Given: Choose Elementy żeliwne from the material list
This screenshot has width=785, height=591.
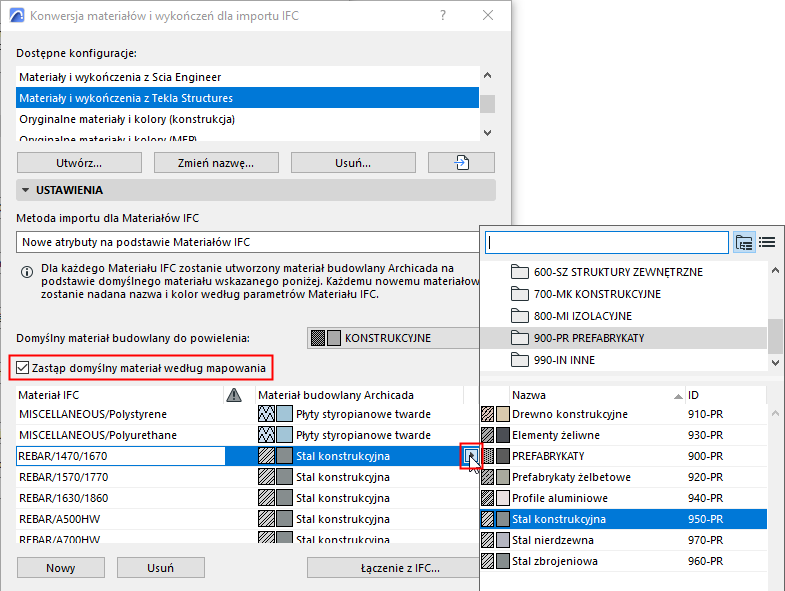Looking at the screenshot, I should [624, 435].
